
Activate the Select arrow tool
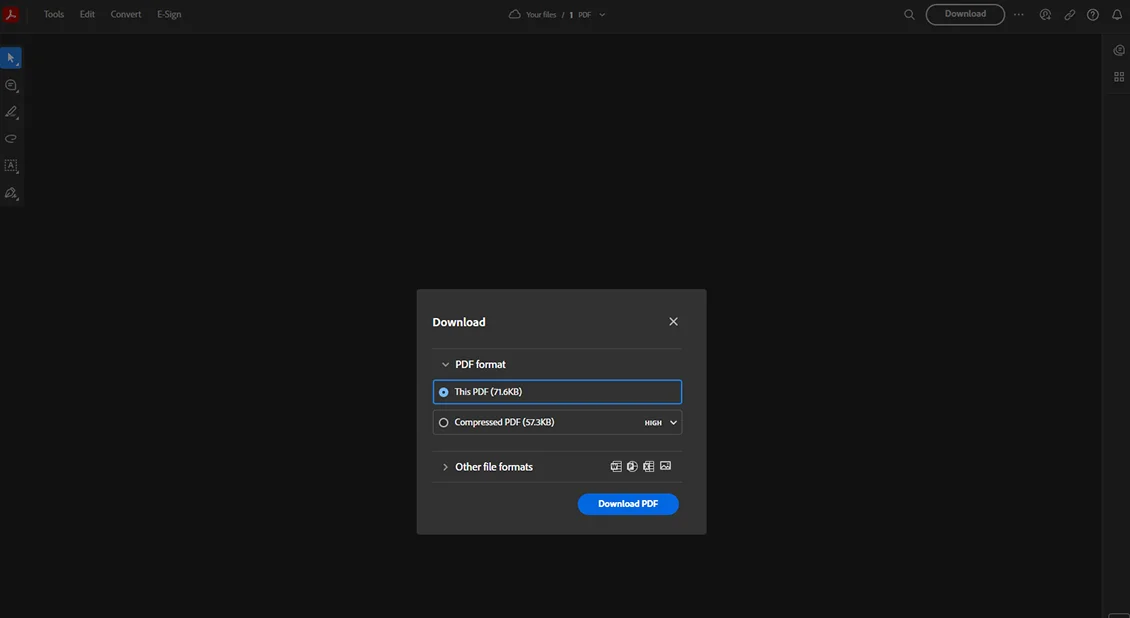(x=11, y=58)
